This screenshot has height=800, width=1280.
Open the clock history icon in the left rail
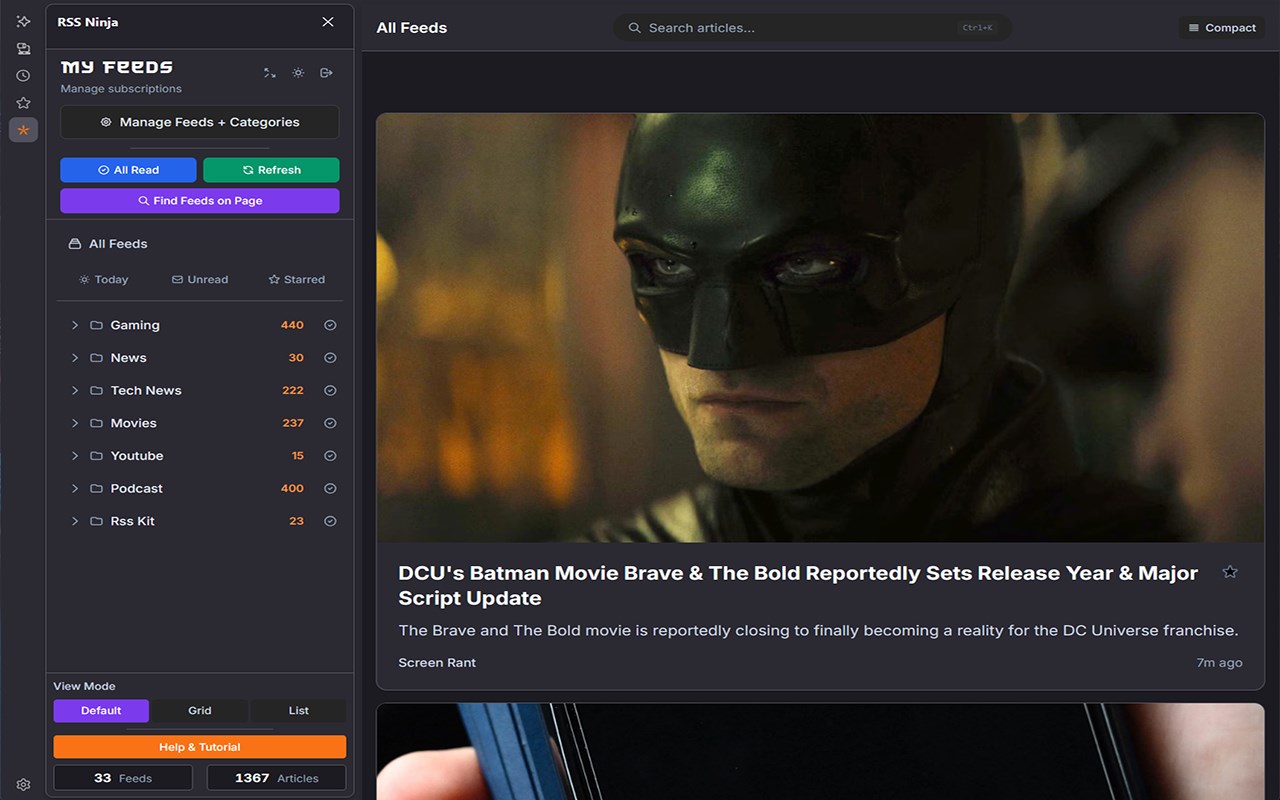[x=23, y=75]
